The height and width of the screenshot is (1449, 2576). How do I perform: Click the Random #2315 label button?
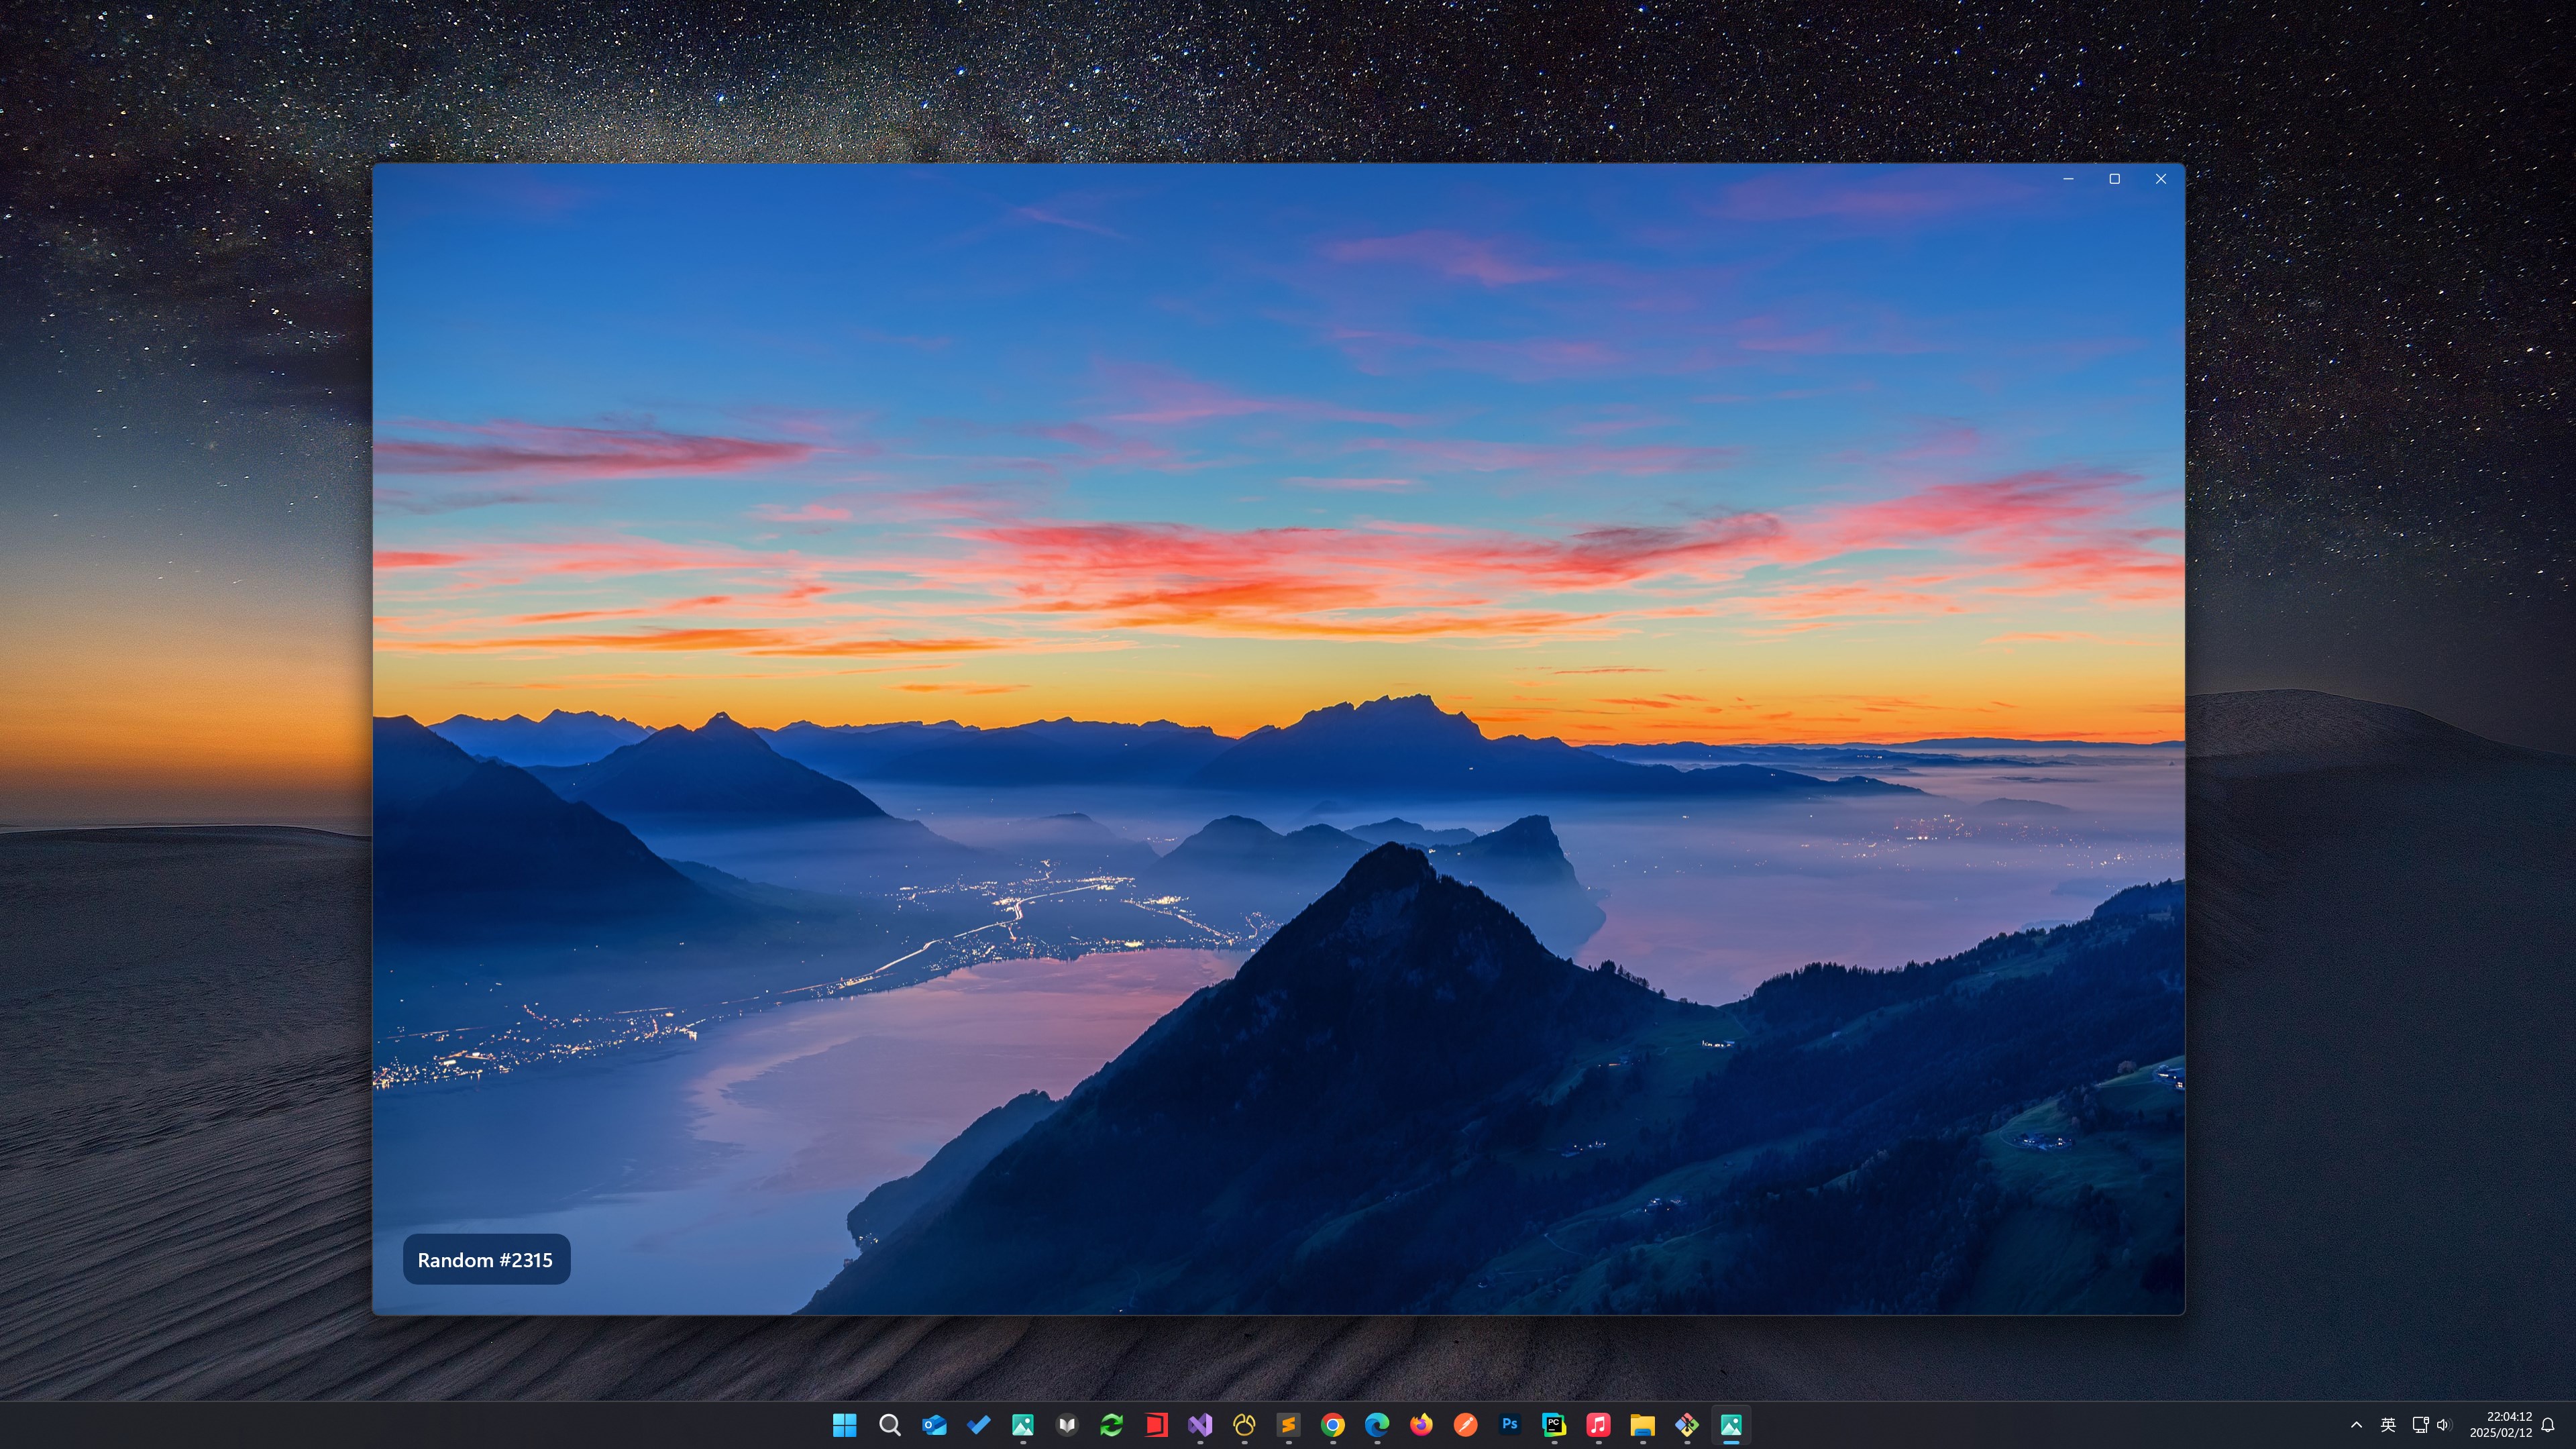(486, 1260)
